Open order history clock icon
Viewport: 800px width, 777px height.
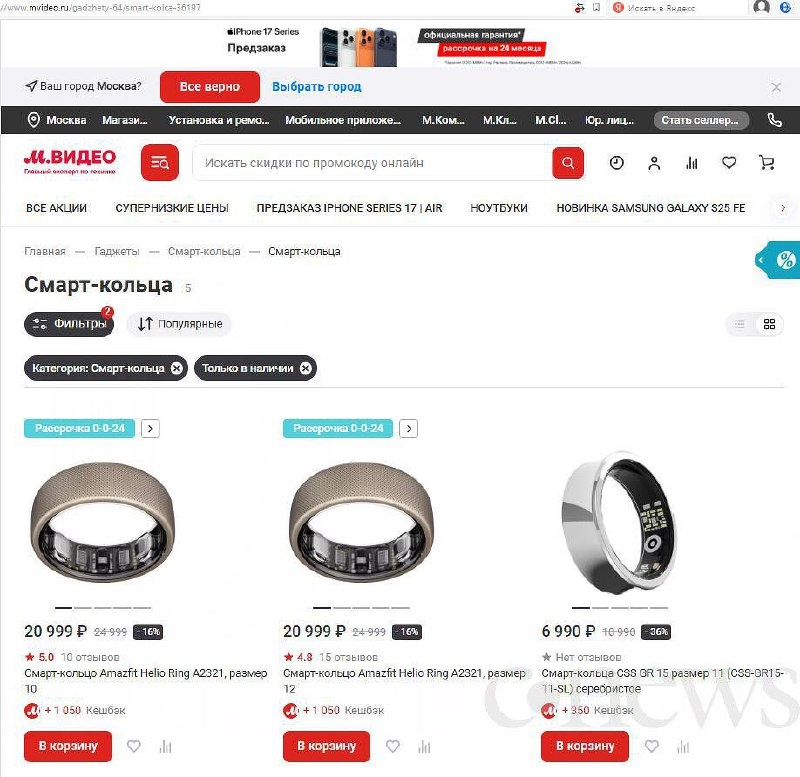(x=617, y=163)
